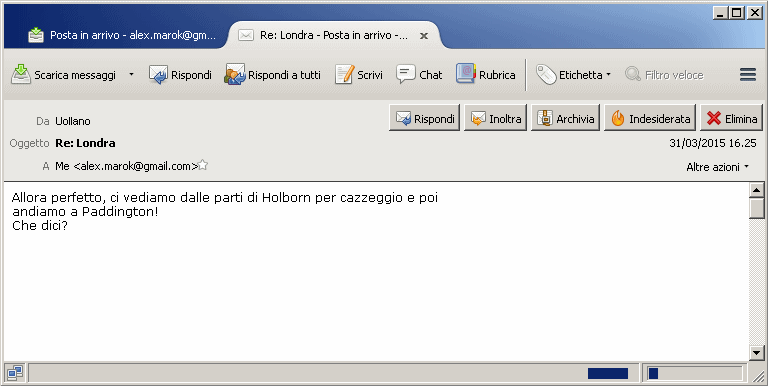Archive the message with Archivia
This screenshot has width=768, height=386.
tap(566, 118)
